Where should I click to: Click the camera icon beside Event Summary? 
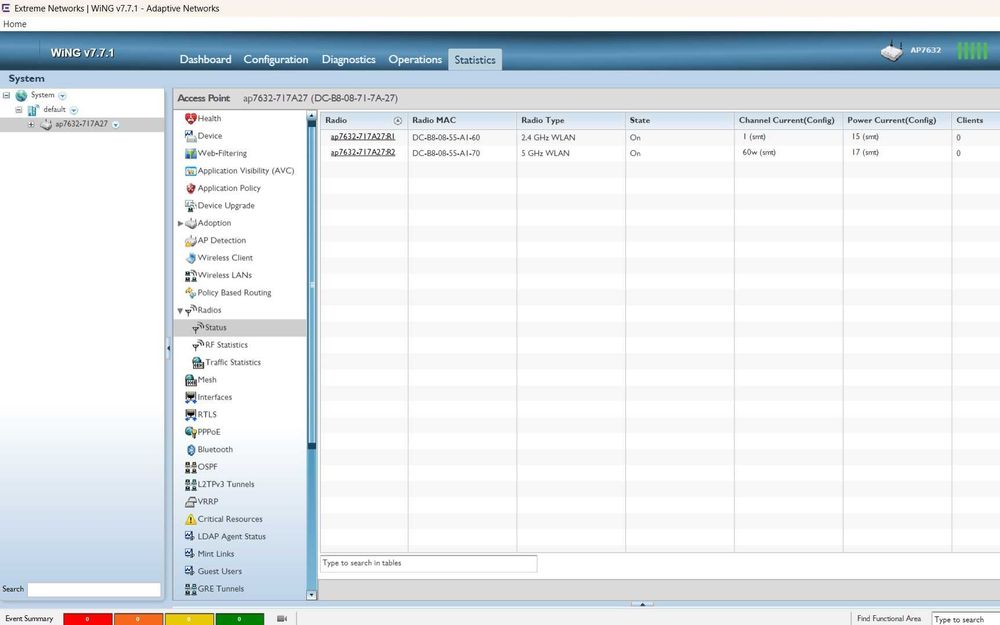click(x=282, y=619)
